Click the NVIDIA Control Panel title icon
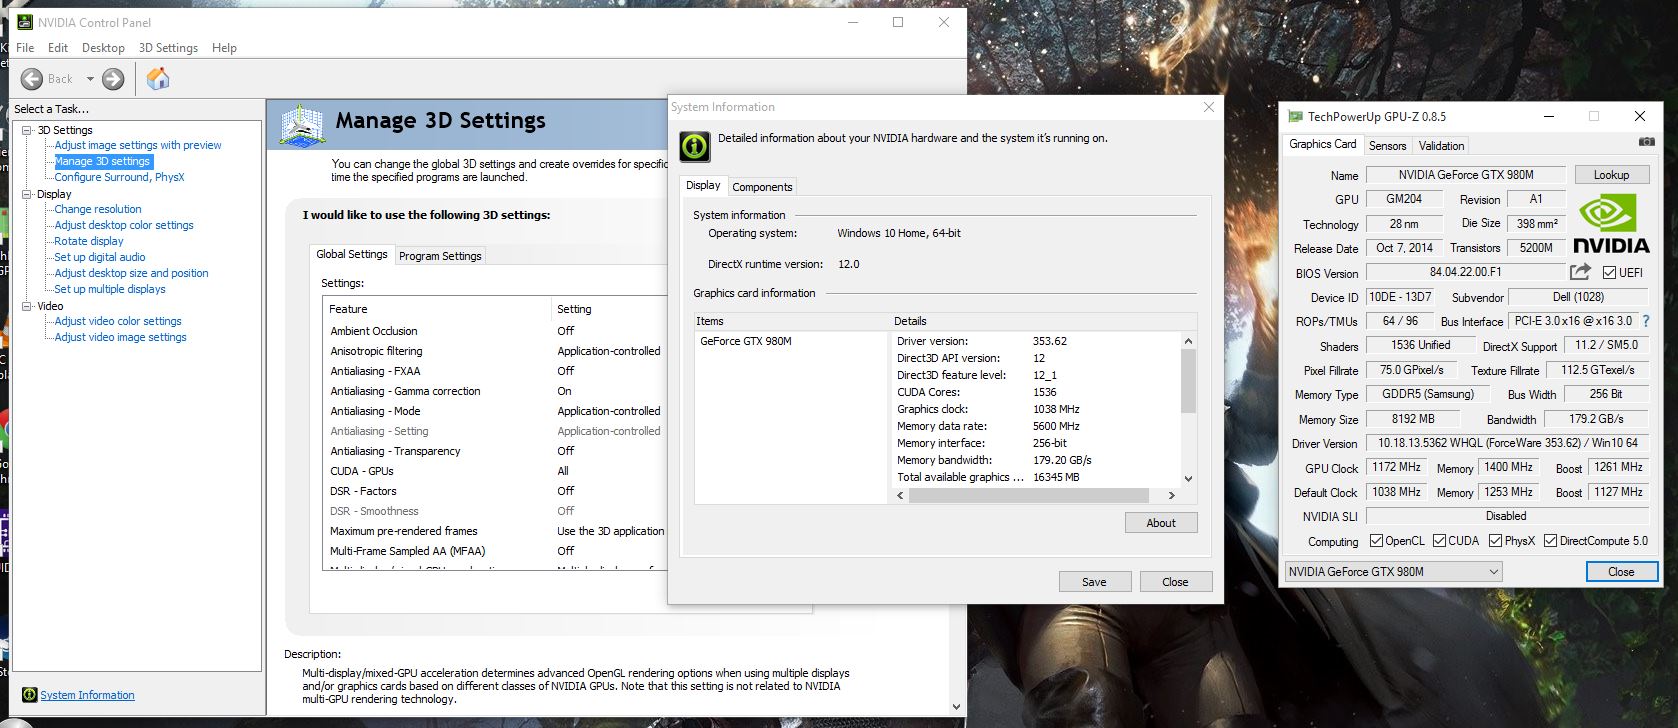Image resolution: width=1678 pixels, height=728 pixels. click(25, 22)
